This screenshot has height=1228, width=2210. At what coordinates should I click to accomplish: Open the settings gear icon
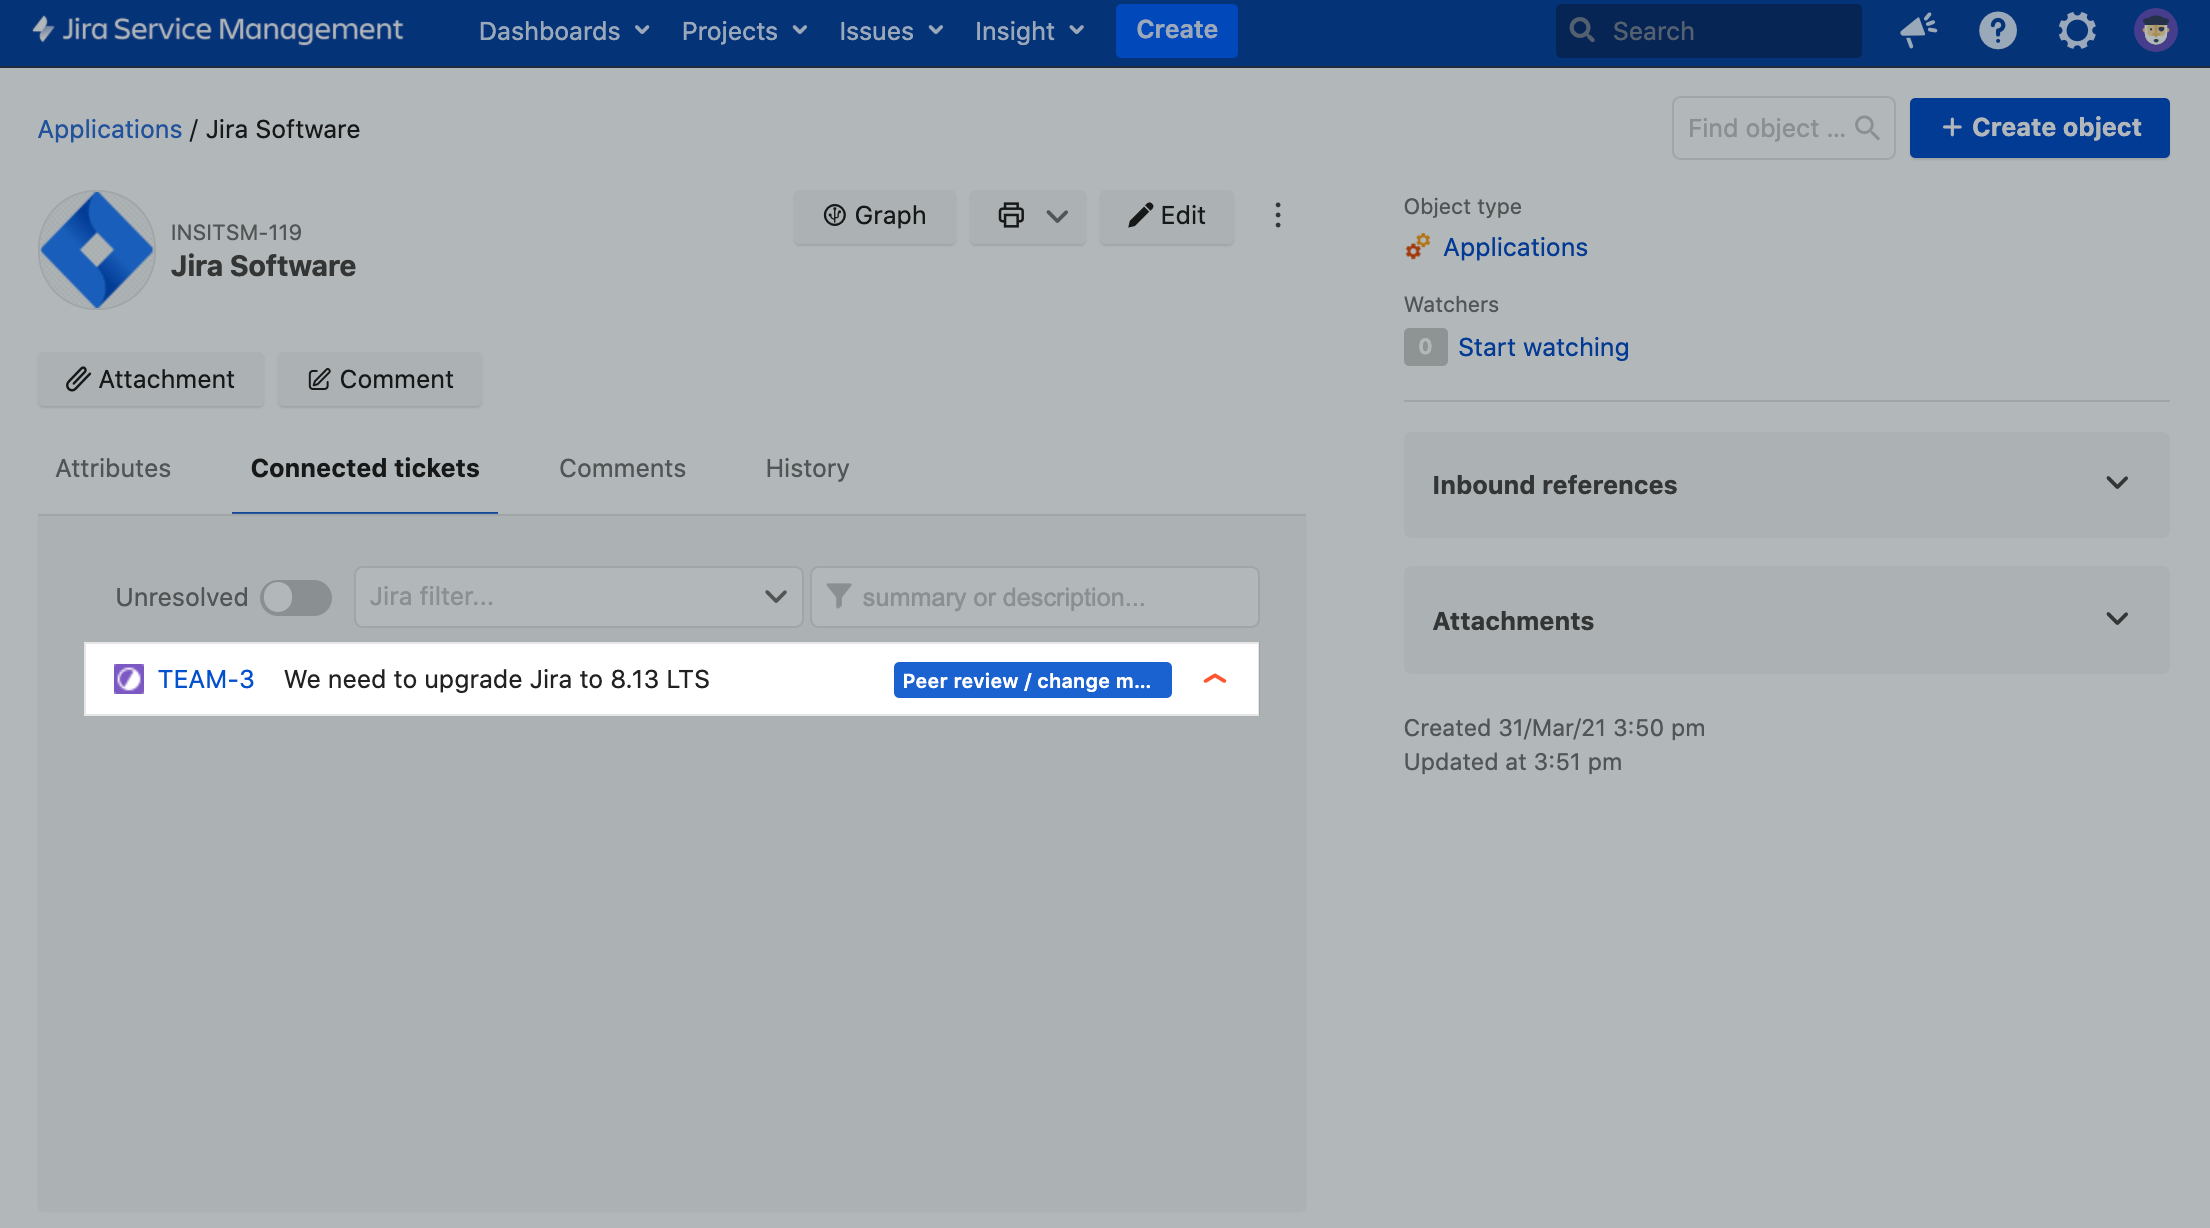[x=2076, y=30]
